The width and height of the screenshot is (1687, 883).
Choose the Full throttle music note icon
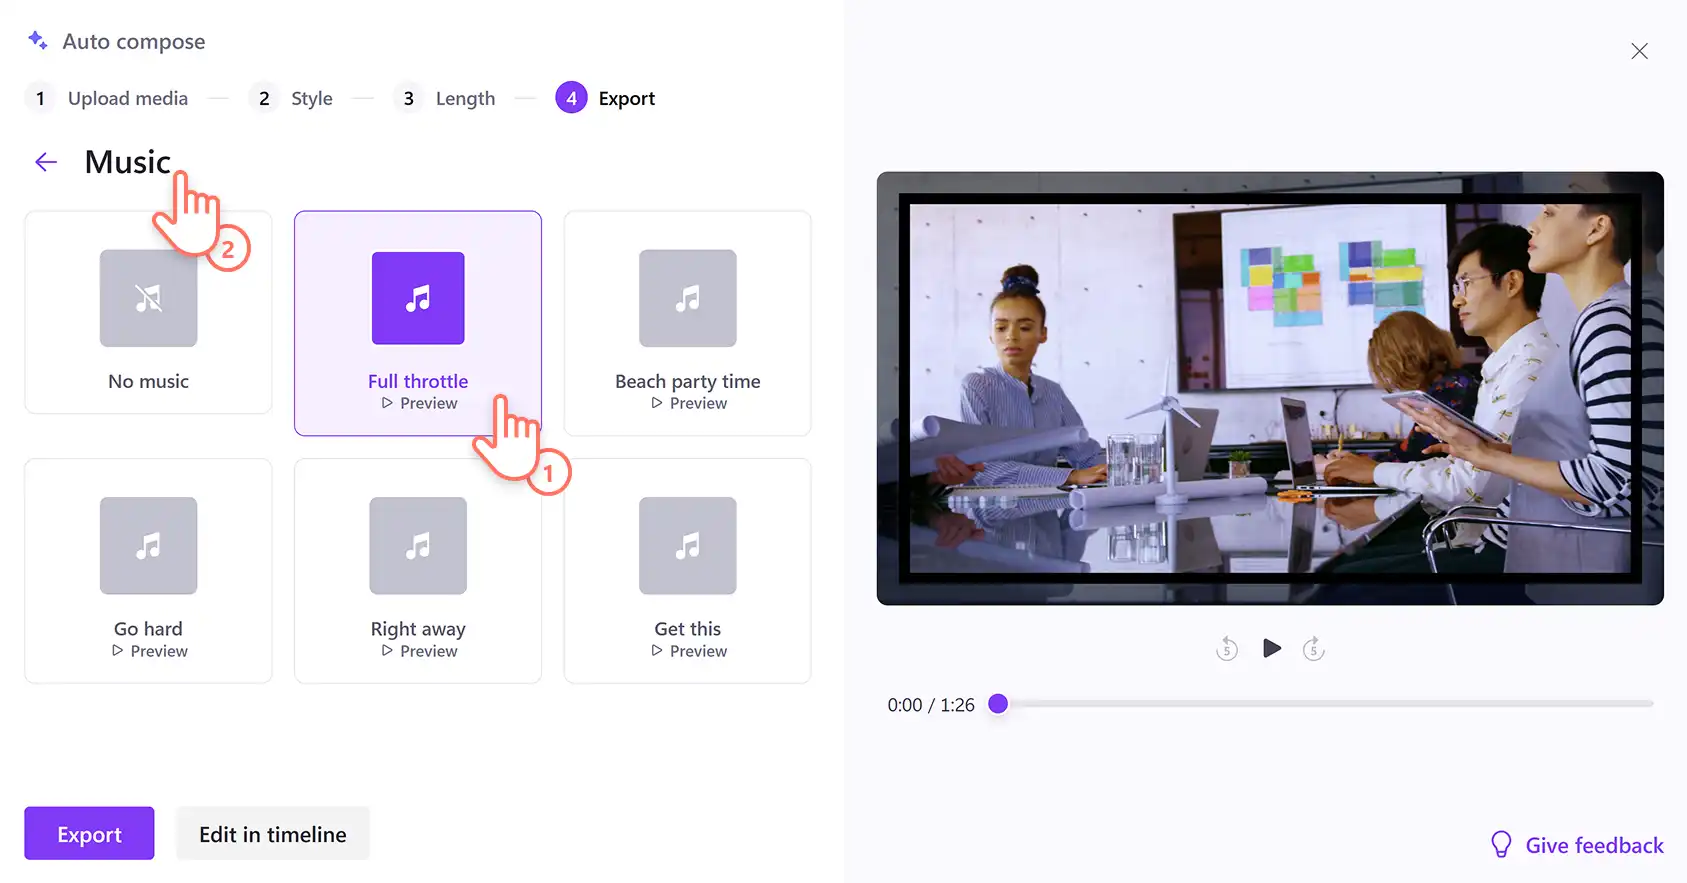[x=418, y=298]
